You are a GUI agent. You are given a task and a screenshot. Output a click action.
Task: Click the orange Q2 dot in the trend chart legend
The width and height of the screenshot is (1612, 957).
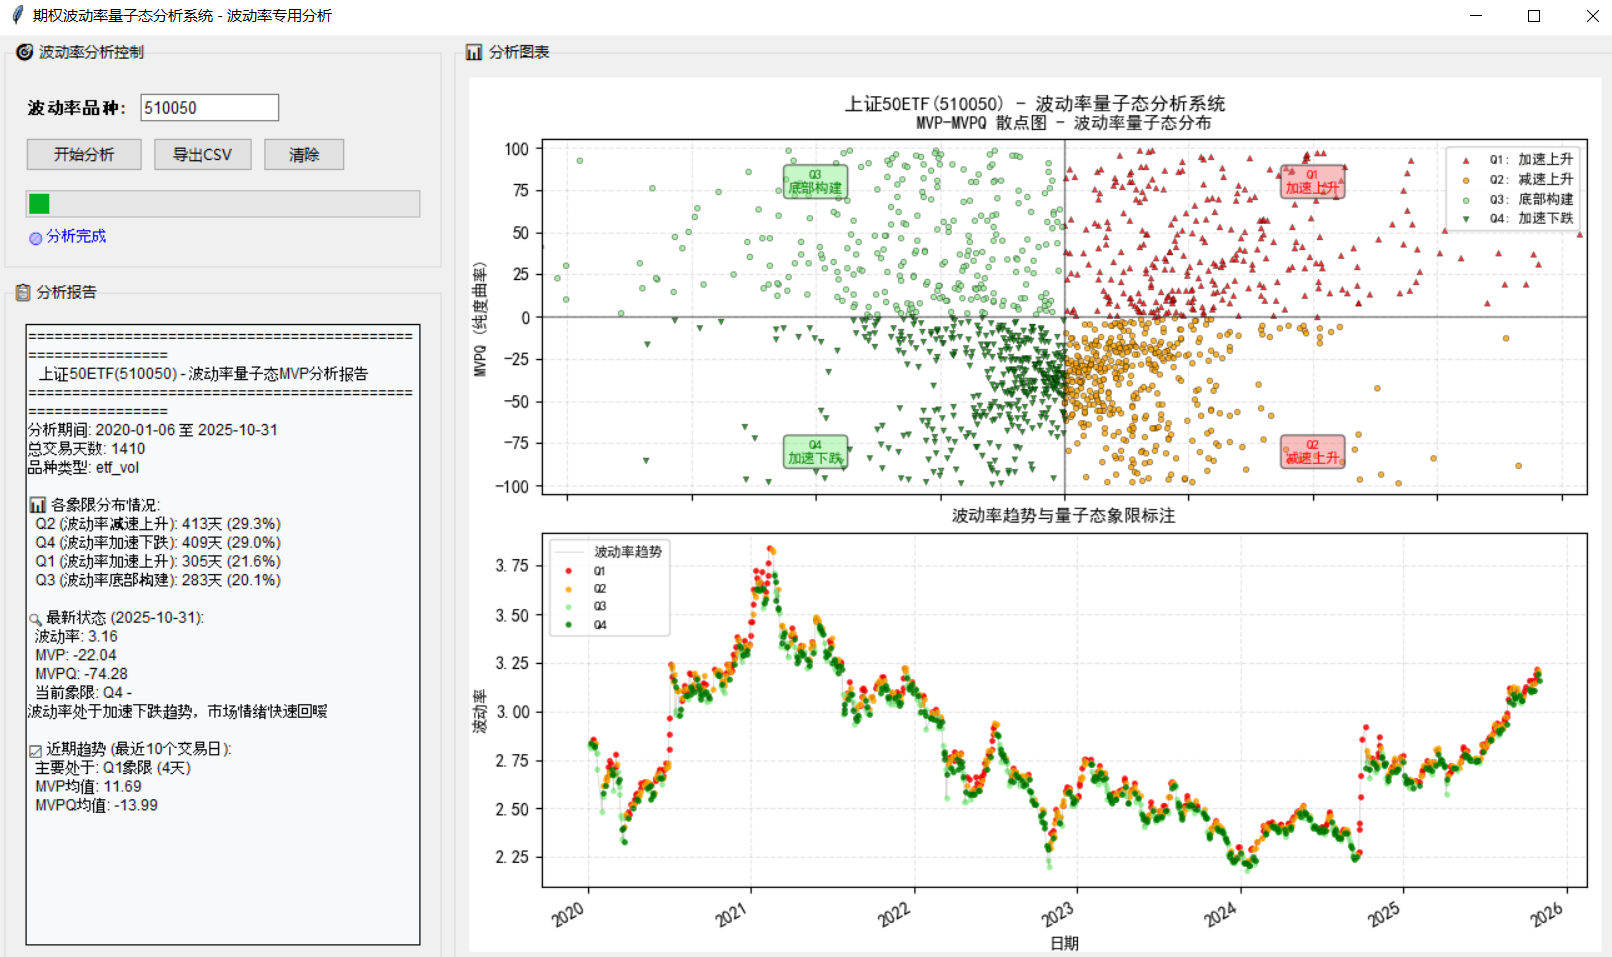(x=568, y=589)
